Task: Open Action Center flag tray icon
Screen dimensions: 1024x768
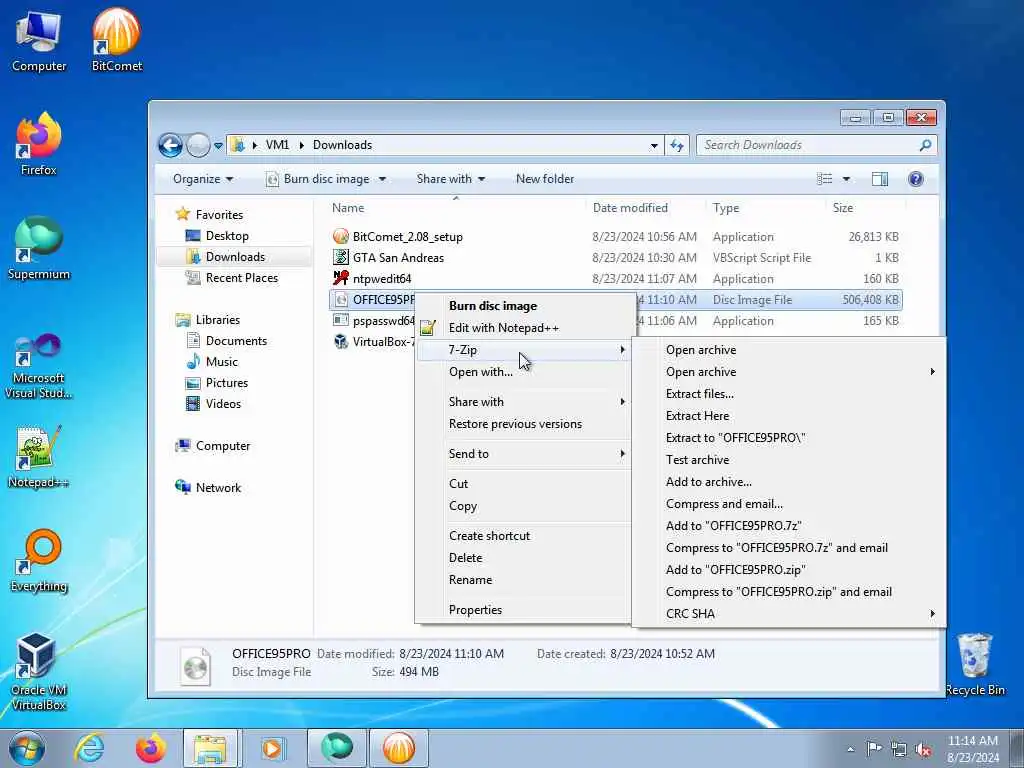Action: pos(874,748)
